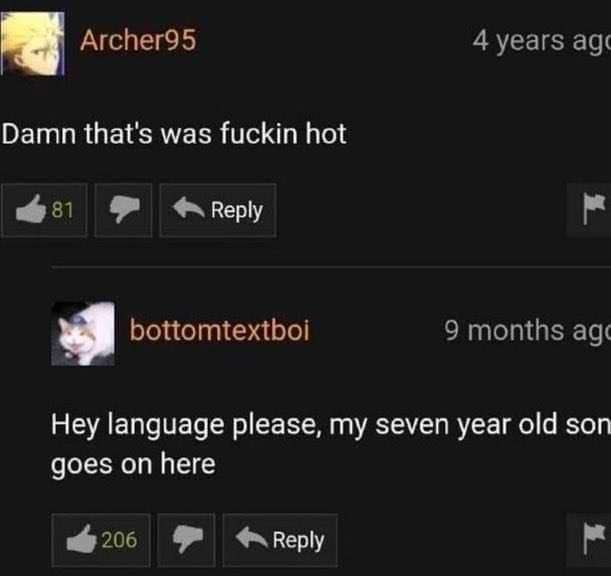The height and width of the screenshot is (576, 611).
Task: Like Archer95's comment with thumbs up
Action: (x=44, y=210)
